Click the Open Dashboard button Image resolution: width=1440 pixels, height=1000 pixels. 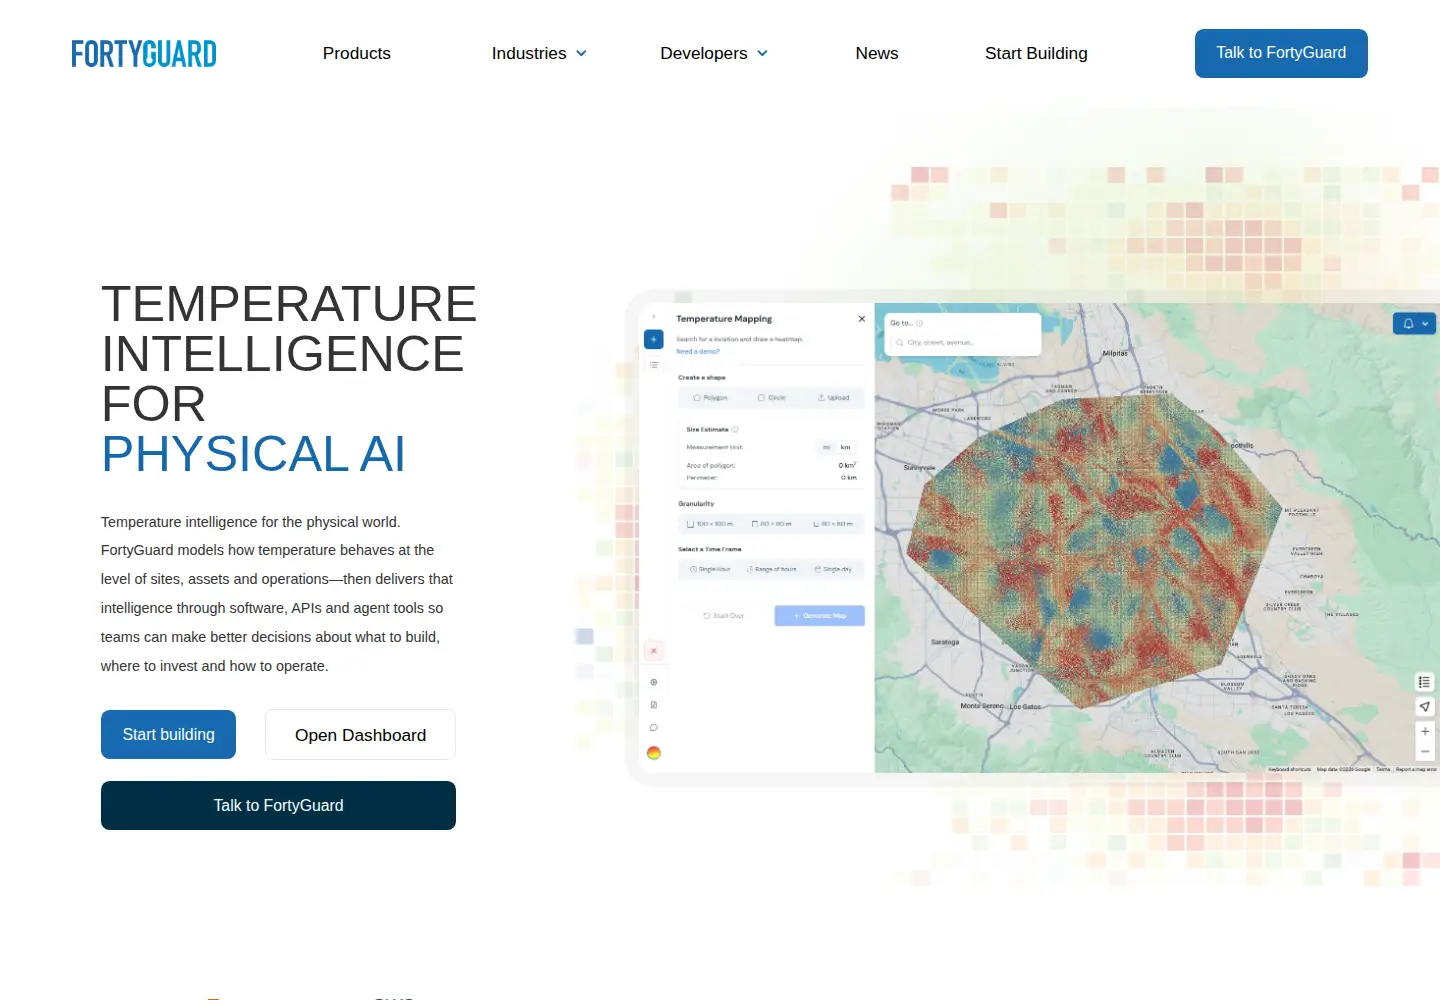click(360, 735)
